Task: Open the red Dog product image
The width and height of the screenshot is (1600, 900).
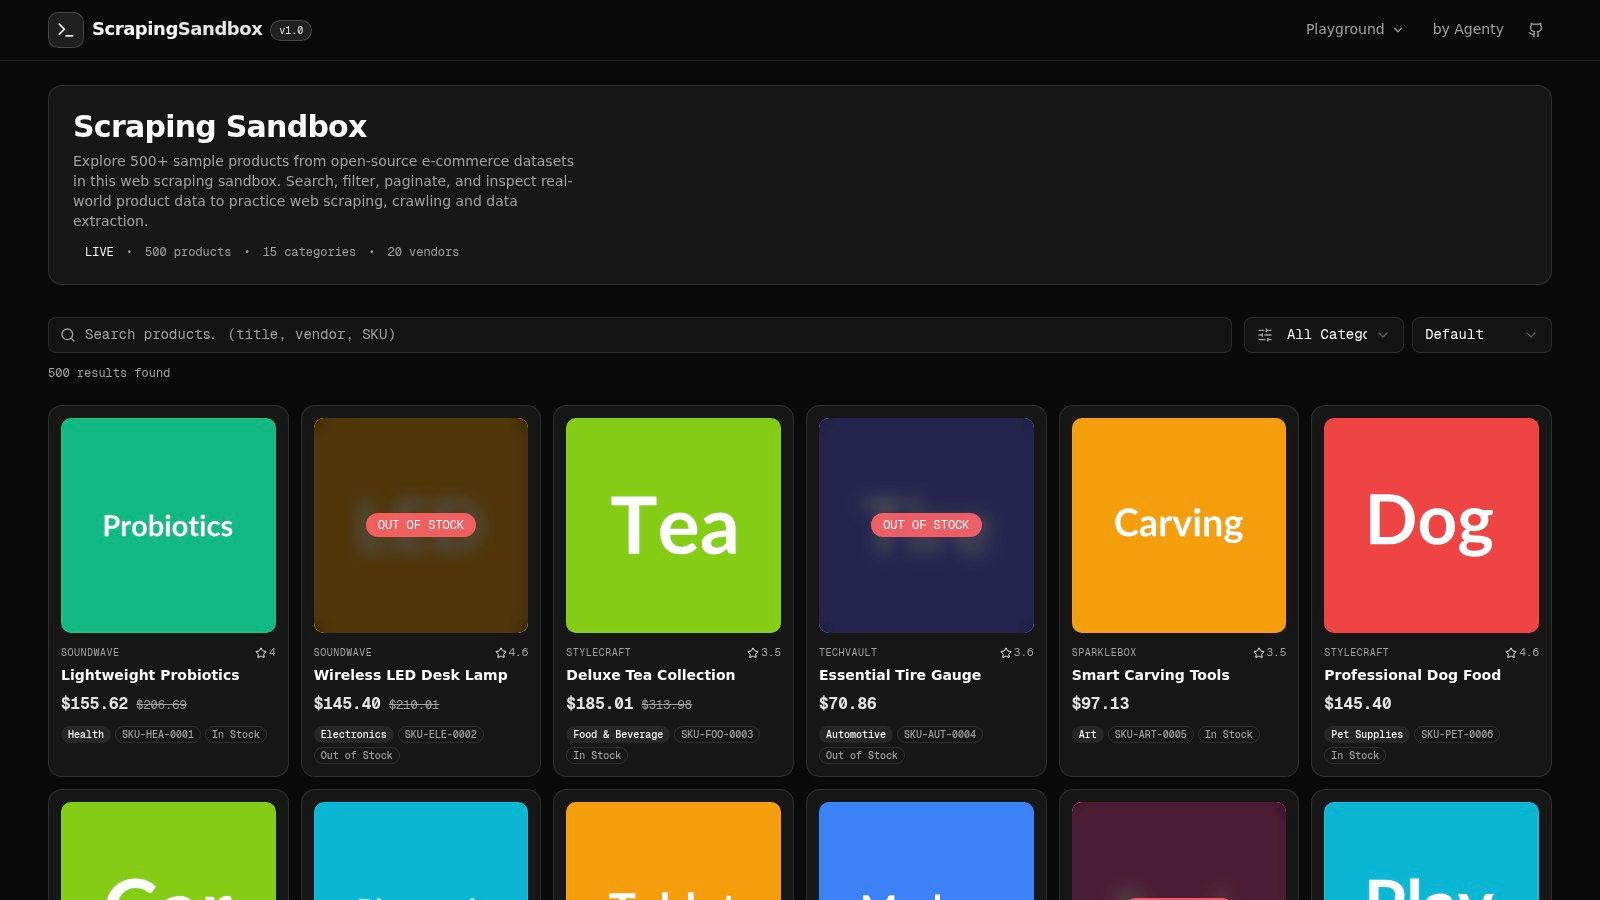Action: tap(1431, 525)
